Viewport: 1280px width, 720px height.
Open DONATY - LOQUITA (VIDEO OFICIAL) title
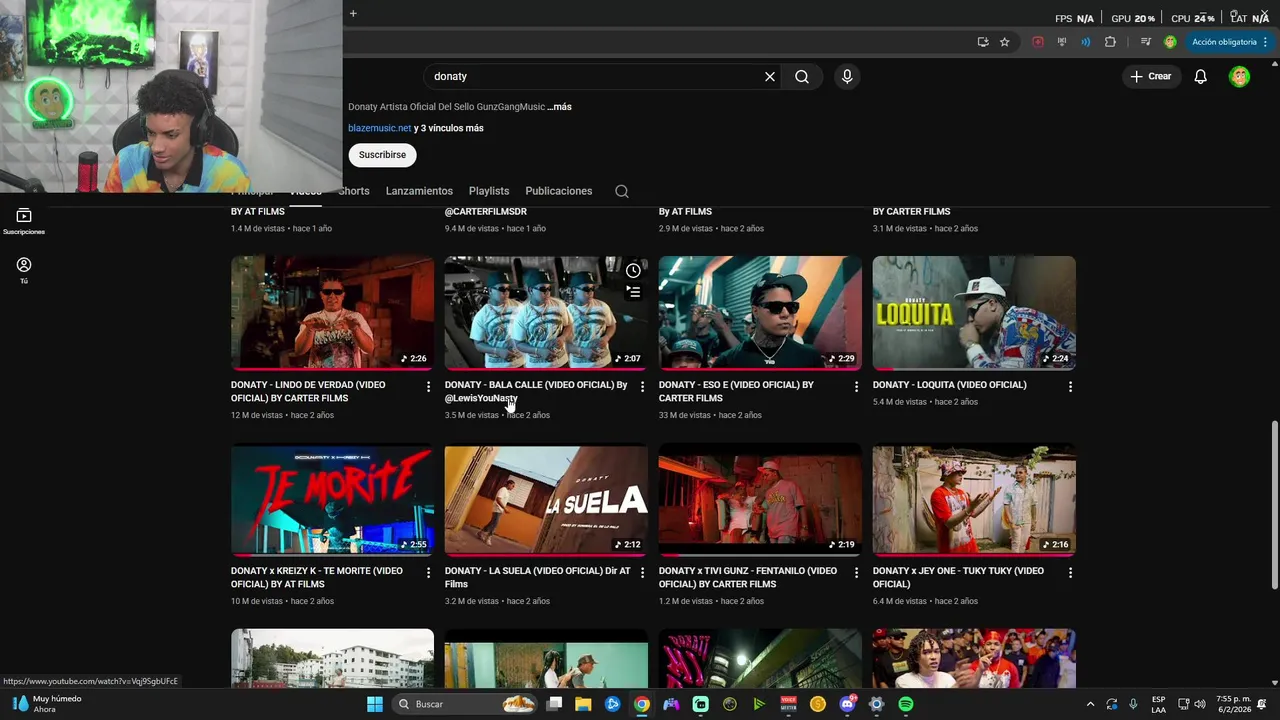click(x=950, y=385)
